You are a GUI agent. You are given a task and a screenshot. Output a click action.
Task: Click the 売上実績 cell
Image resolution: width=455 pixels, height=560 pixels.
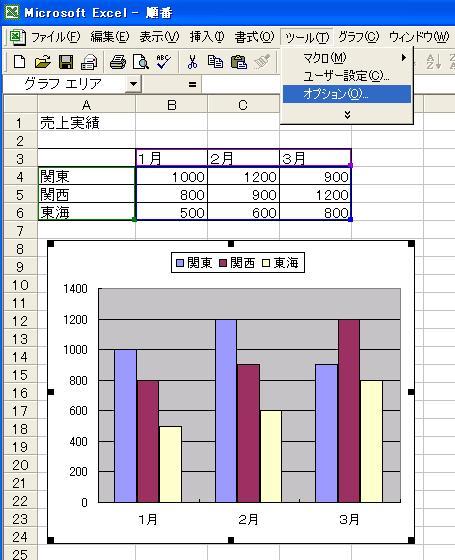click(x=86, y=122)
